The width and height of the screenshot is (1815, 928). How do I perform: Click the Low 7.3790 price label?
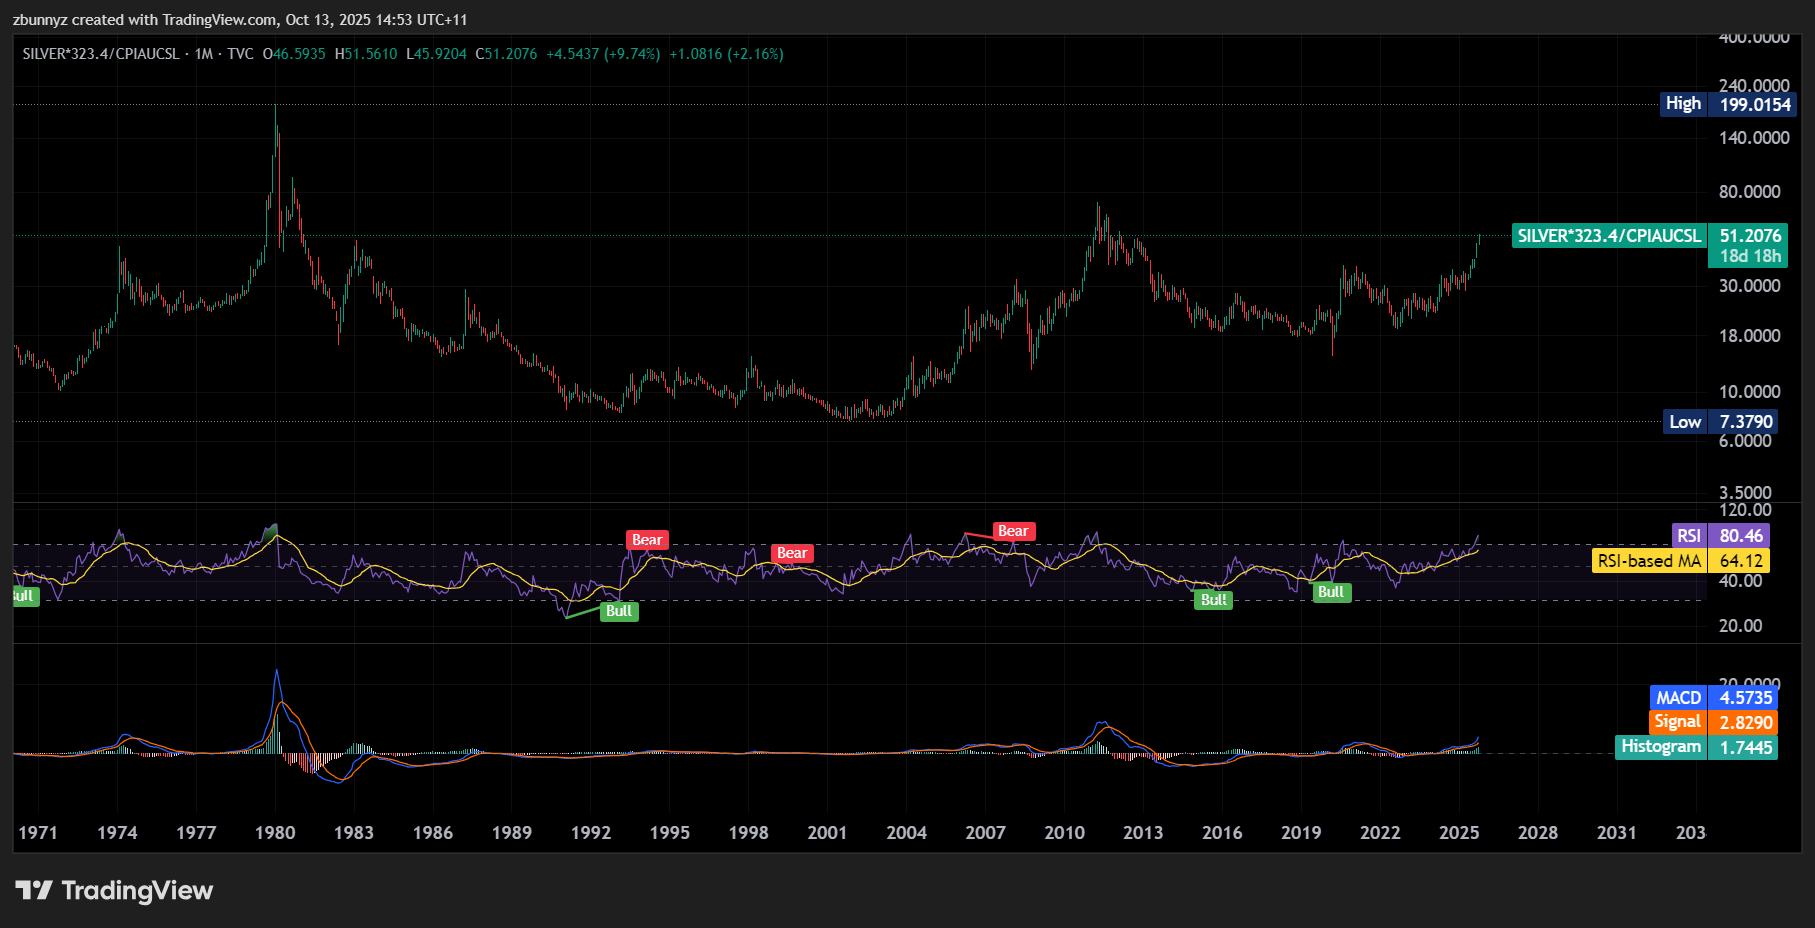point(1720,422)
